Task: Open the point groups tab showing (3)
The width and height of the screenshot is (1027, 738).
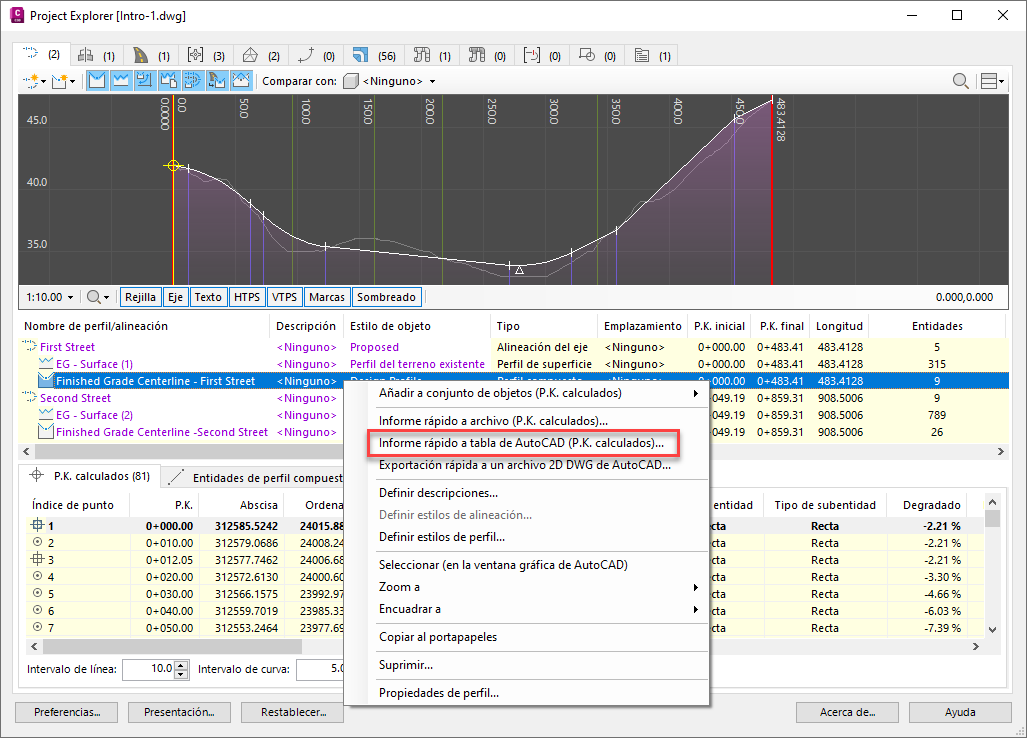Action: (205, 55)
